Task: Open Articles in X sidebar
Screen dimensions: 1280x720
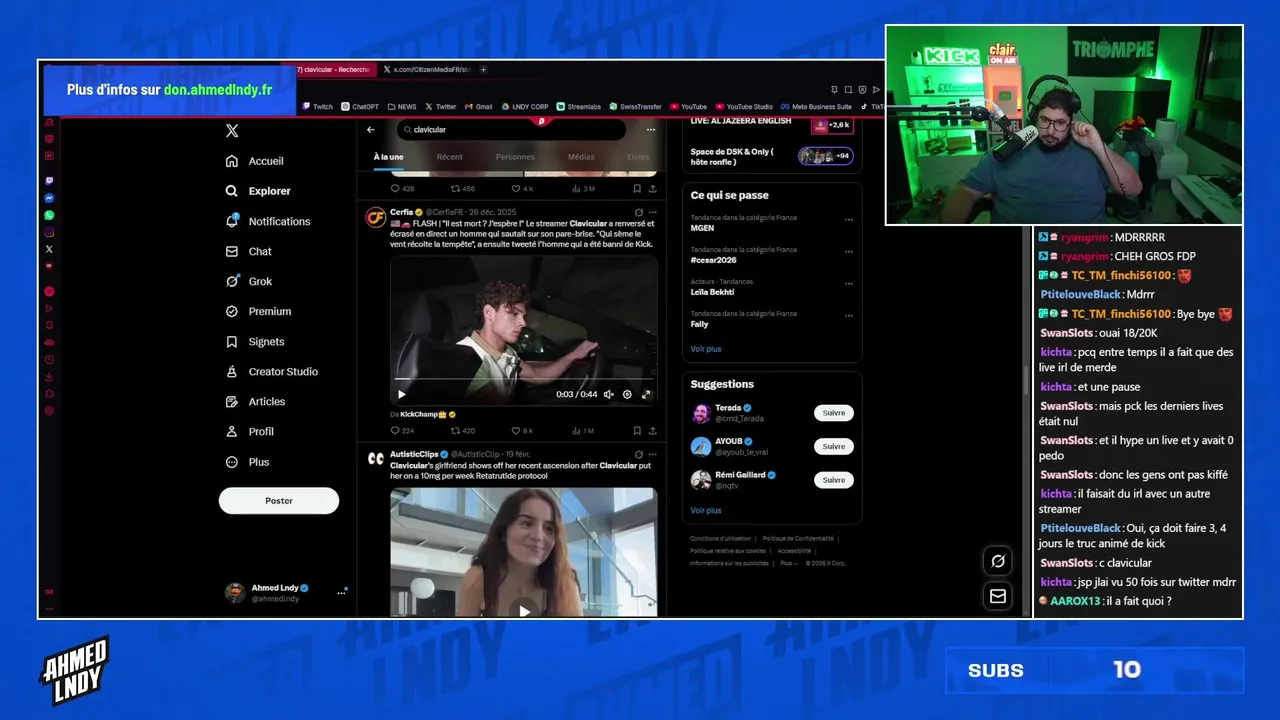Action: click(255, 401)
